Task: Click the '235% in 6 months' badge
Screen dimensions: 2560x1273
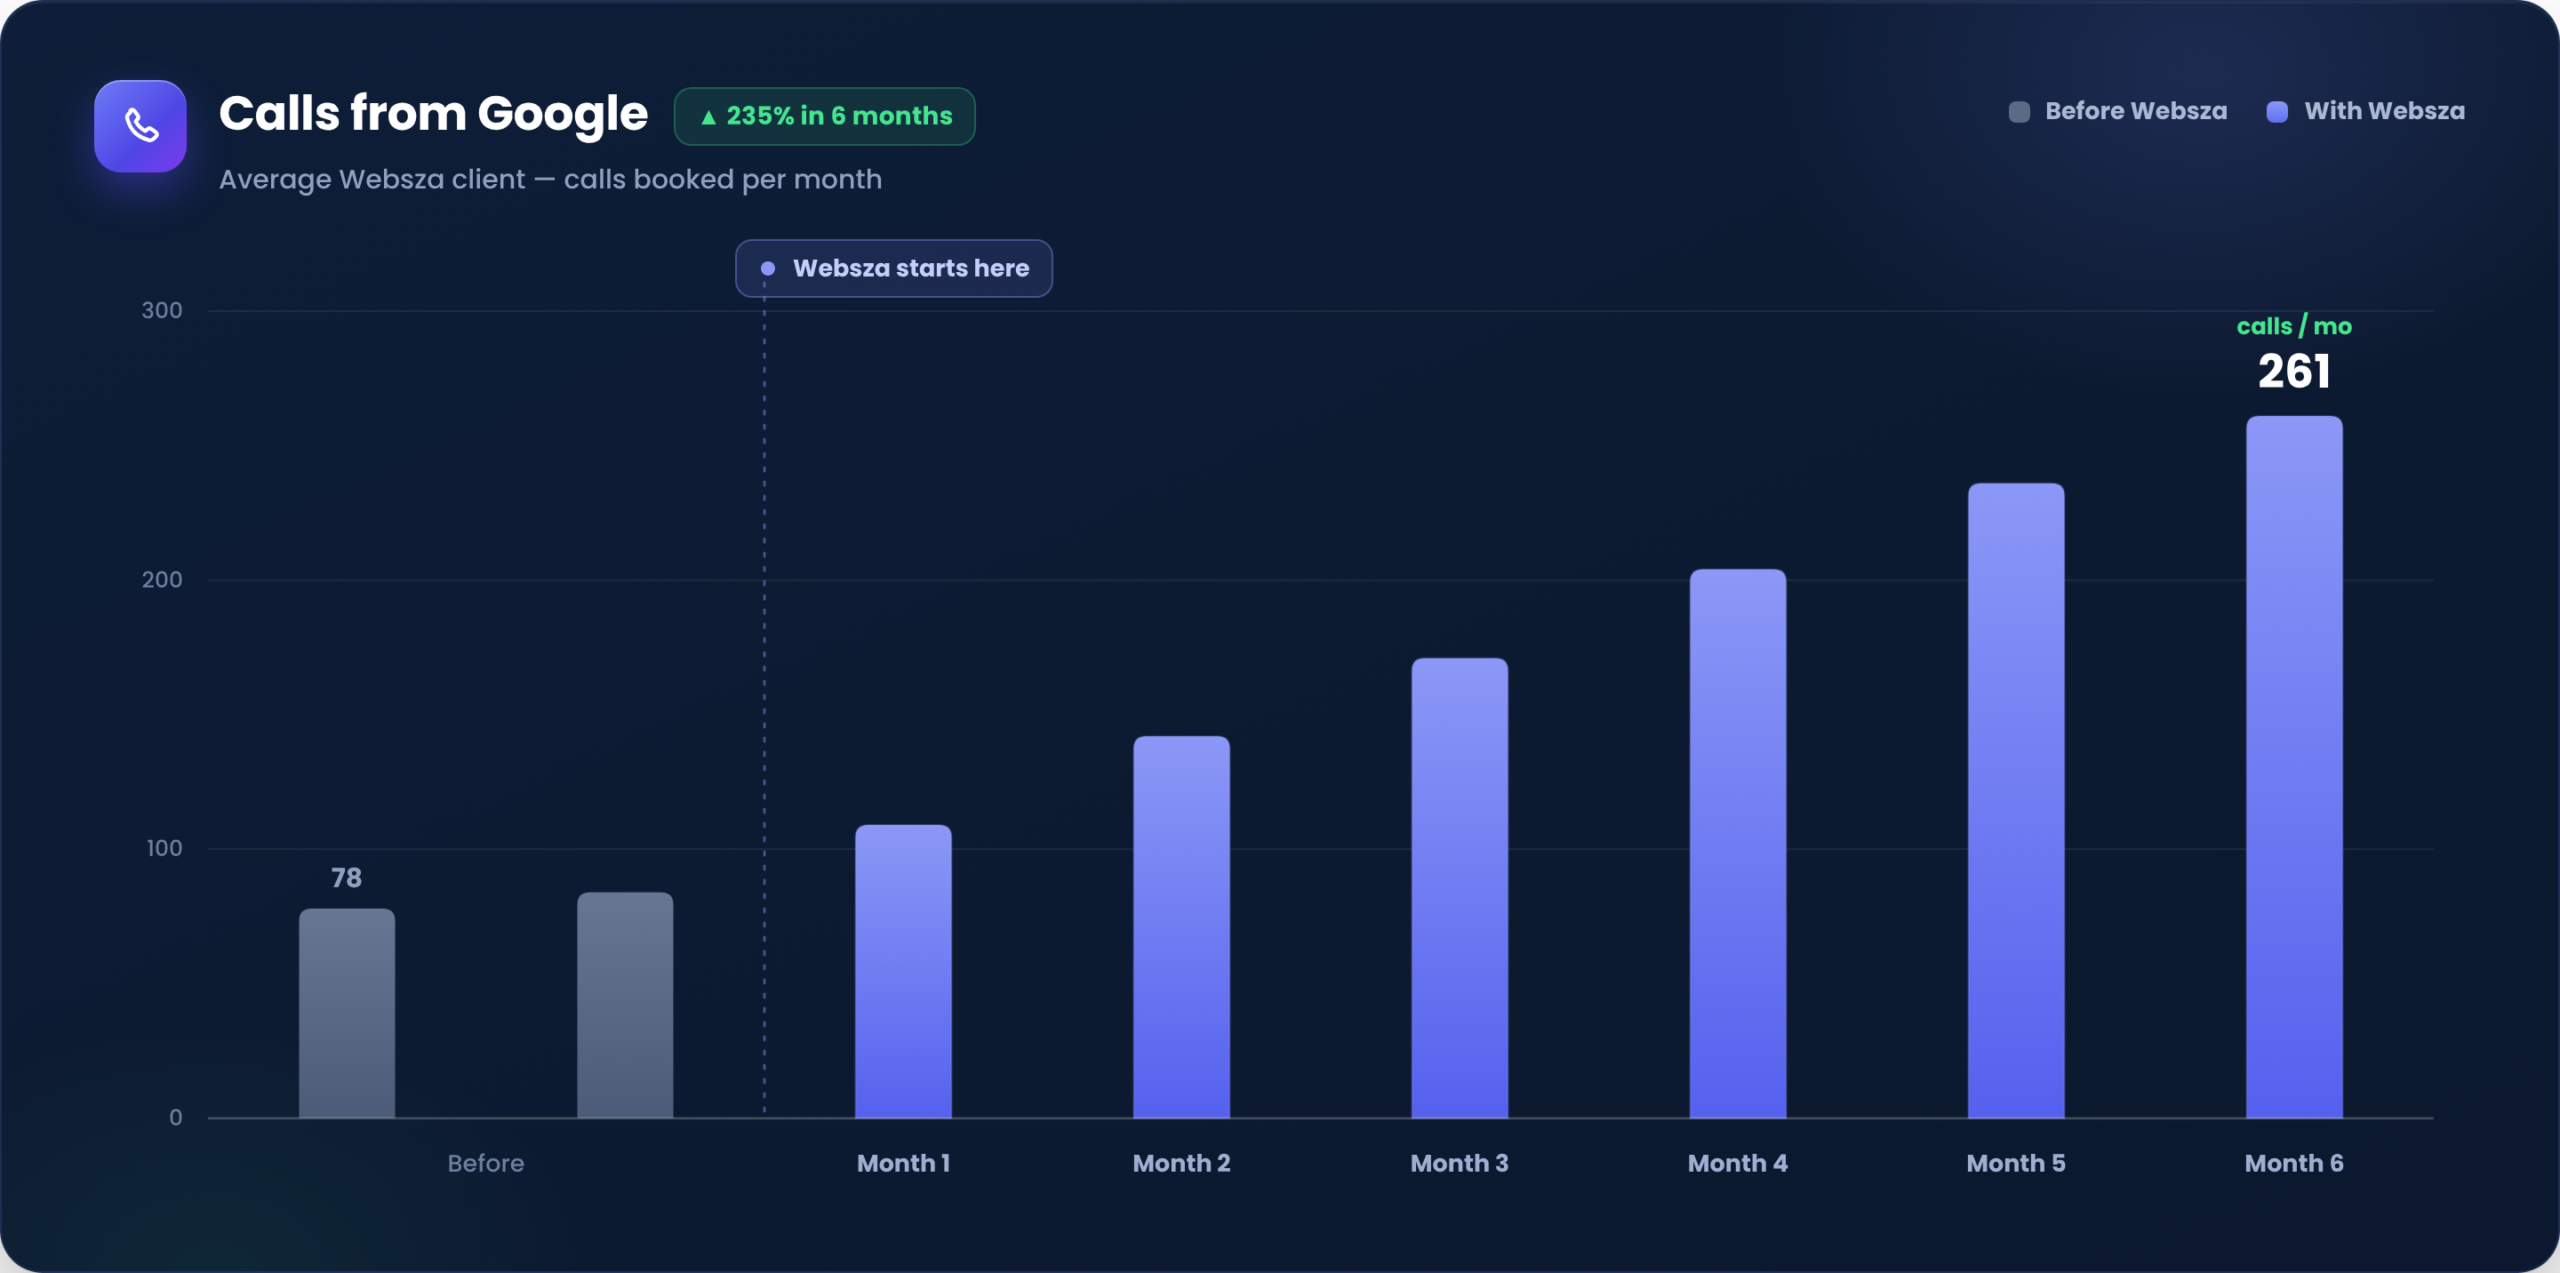Action: (825, 116)
